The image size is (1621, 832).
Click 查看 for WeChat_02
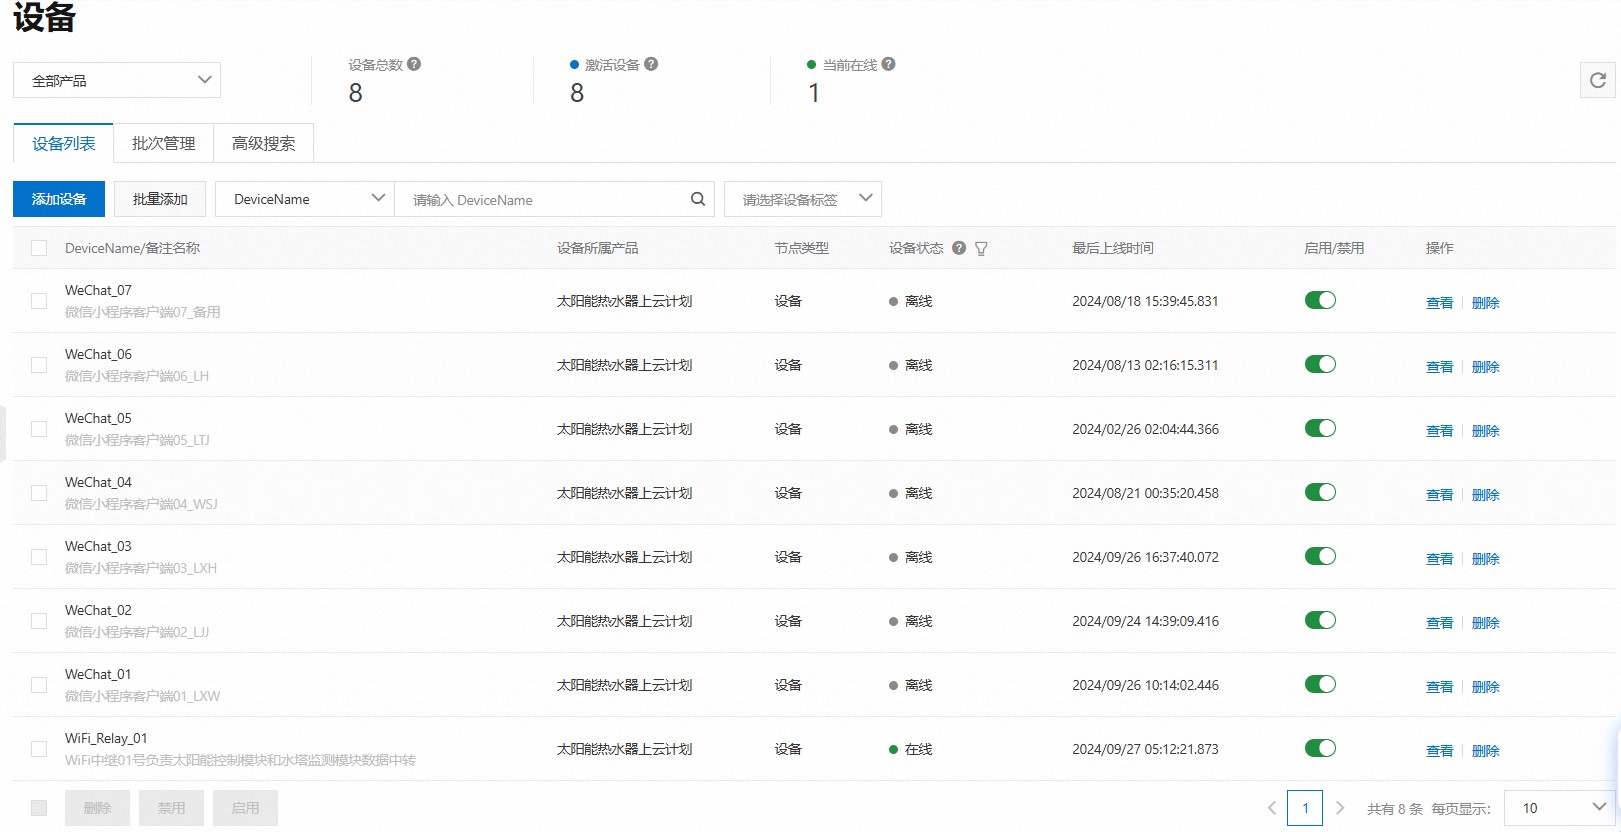click(x=1439, y=622)
